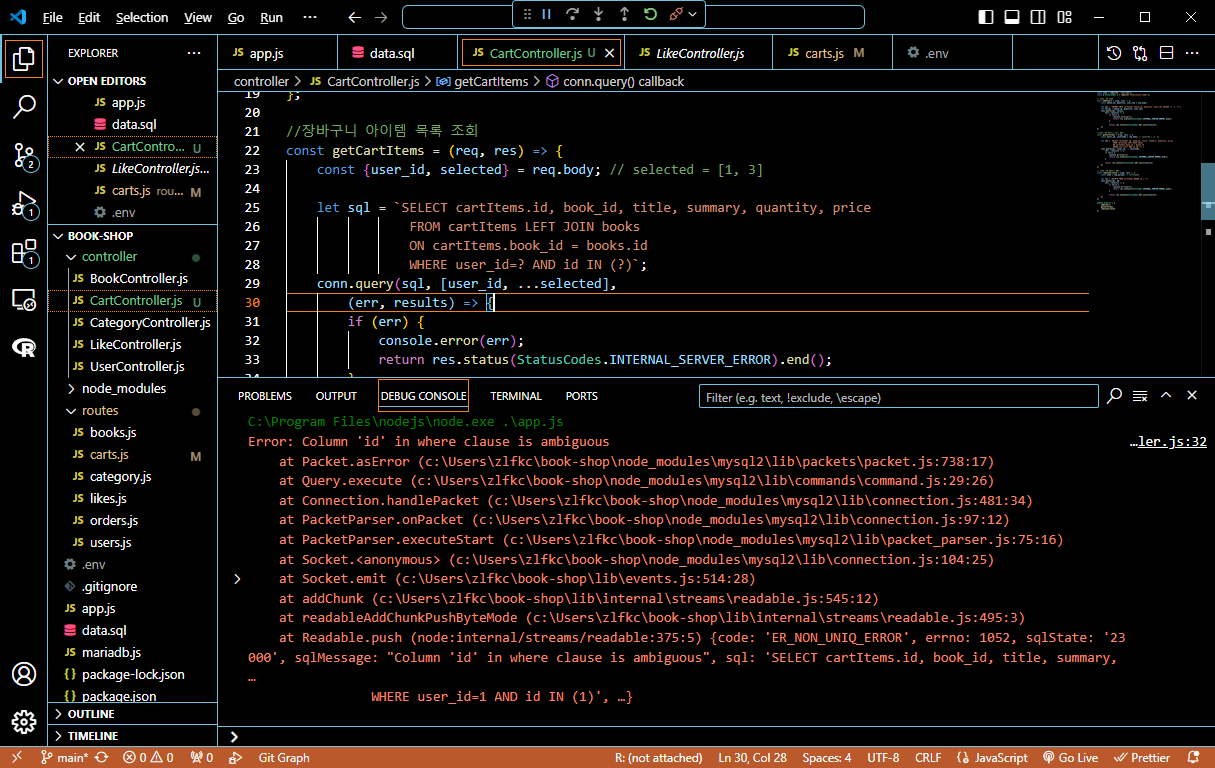This screenshot has width=1215, height=768.
Task: Restart the debug session
Action: pyautogui.click(x=650, y=14)
